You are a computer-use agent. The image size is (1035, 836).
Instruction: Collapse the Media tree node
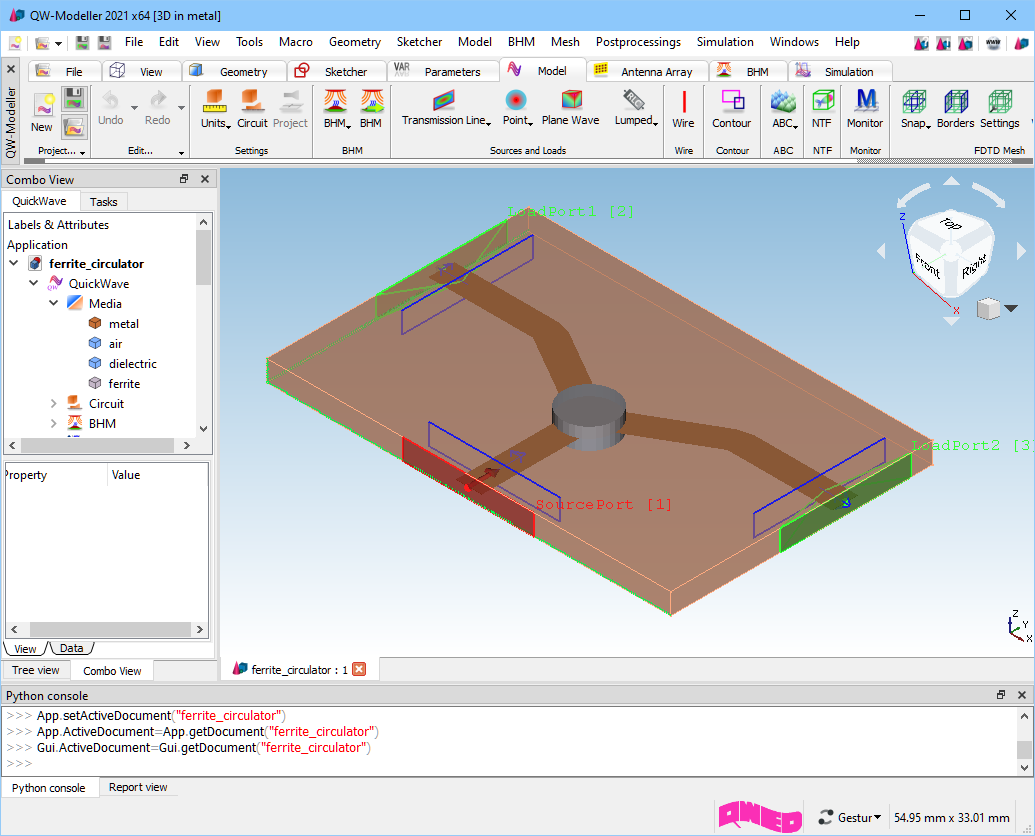pyautogui.click(x=53, y=304)
